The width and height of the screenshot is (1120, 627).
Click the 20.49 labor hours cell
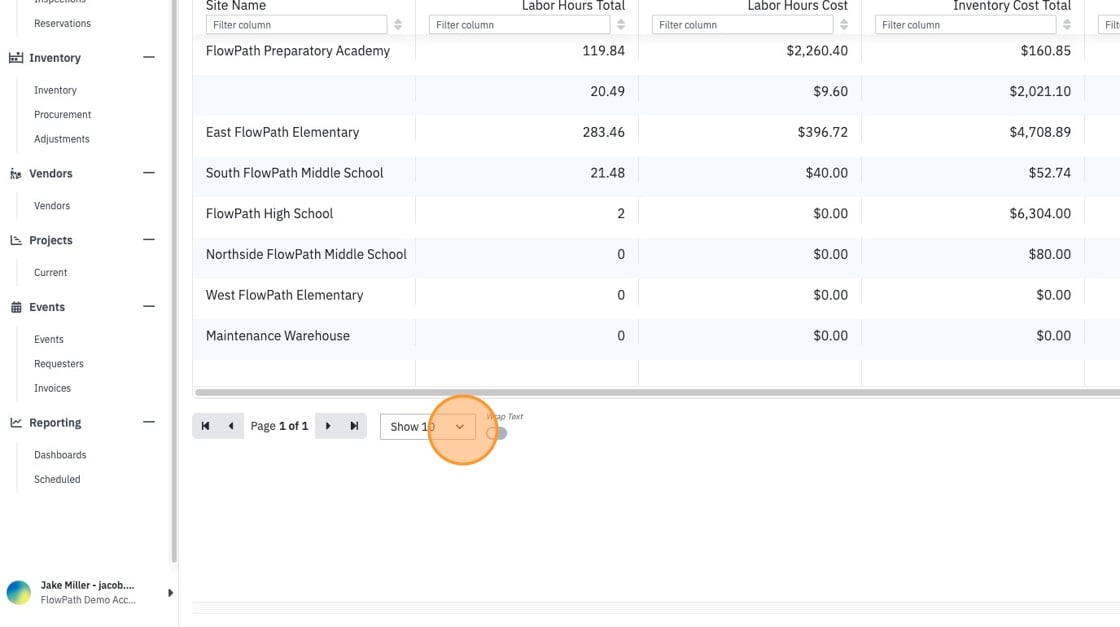click(607, 91)
